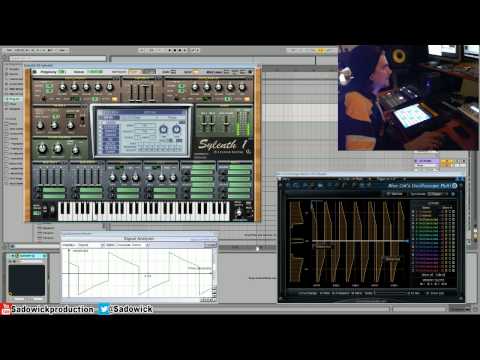
Task: Adjust Oscillator A1 Stereo knob
Action: [x=98, y=88]
